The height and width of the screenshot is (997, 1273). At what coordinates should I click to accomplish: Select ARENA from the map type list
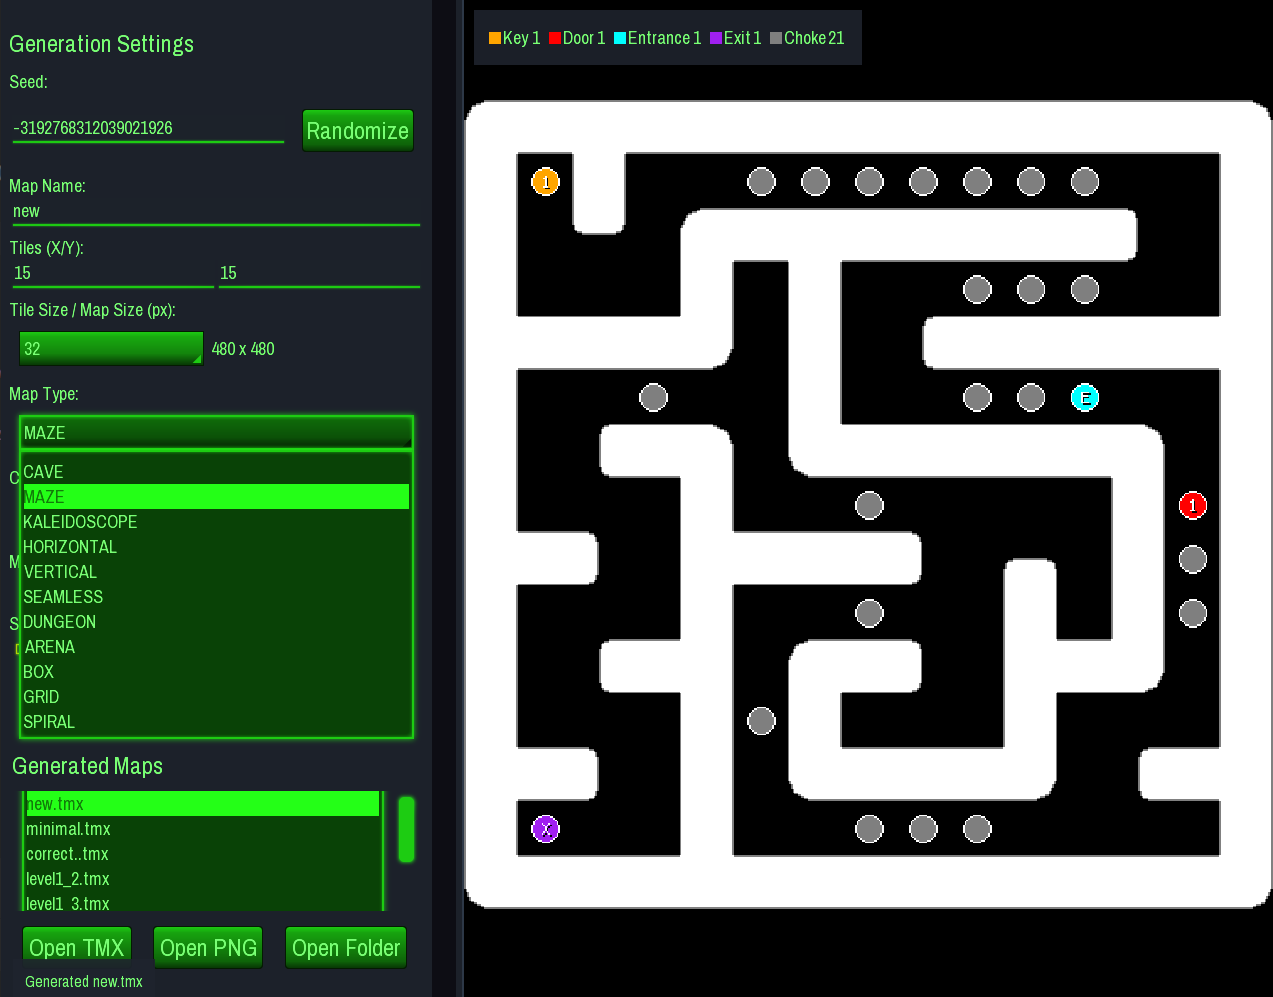[x=216, y=647]
